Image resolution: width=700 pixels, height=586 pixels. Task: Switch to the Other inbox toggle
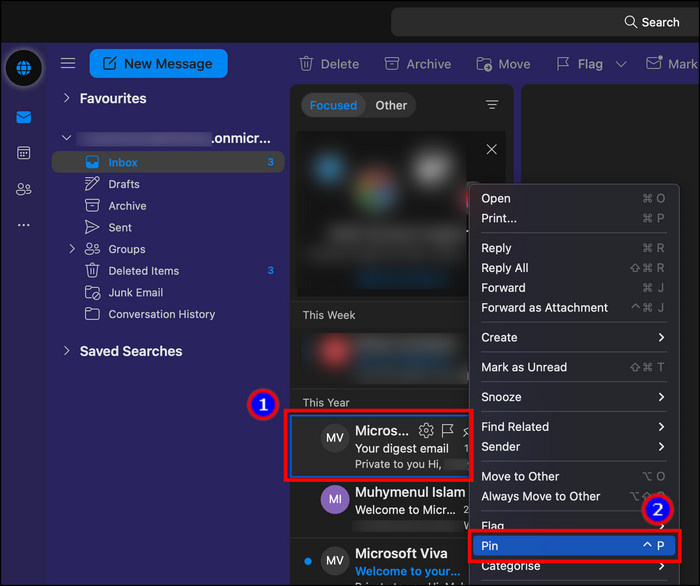click(391, 105)
